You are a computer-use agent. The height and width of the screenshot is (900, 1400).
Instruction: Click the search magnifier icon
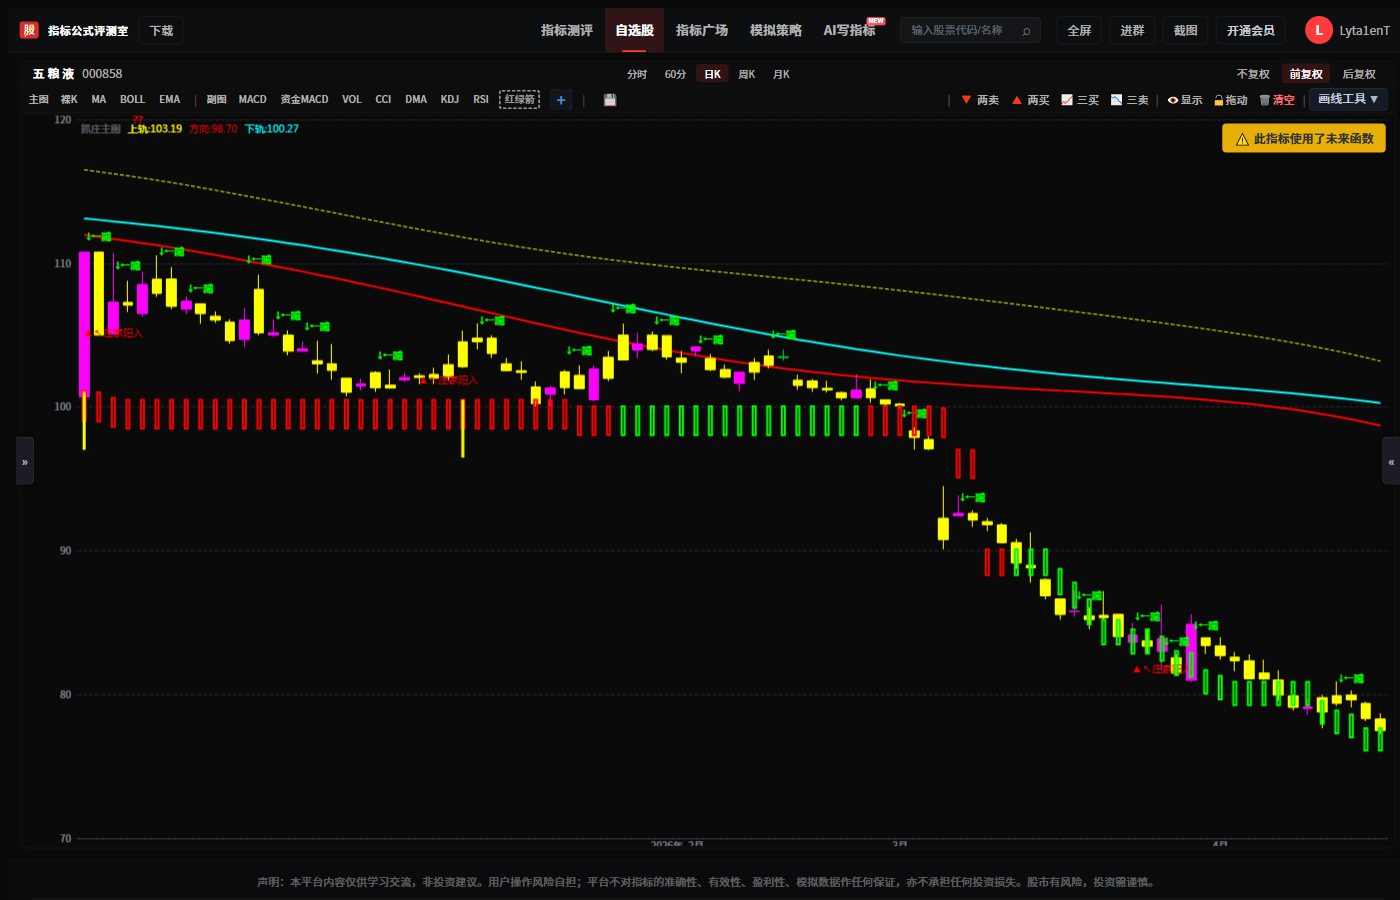pos(1026,31)
